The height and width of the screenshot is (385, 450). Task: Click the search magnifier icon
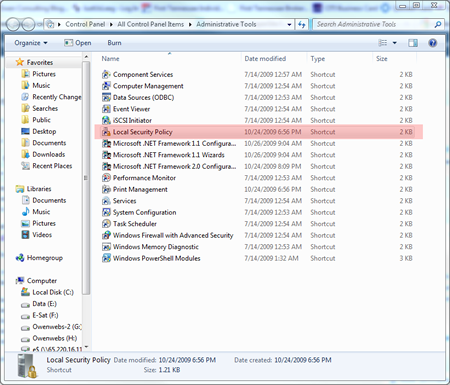click(x=438, y=24)
